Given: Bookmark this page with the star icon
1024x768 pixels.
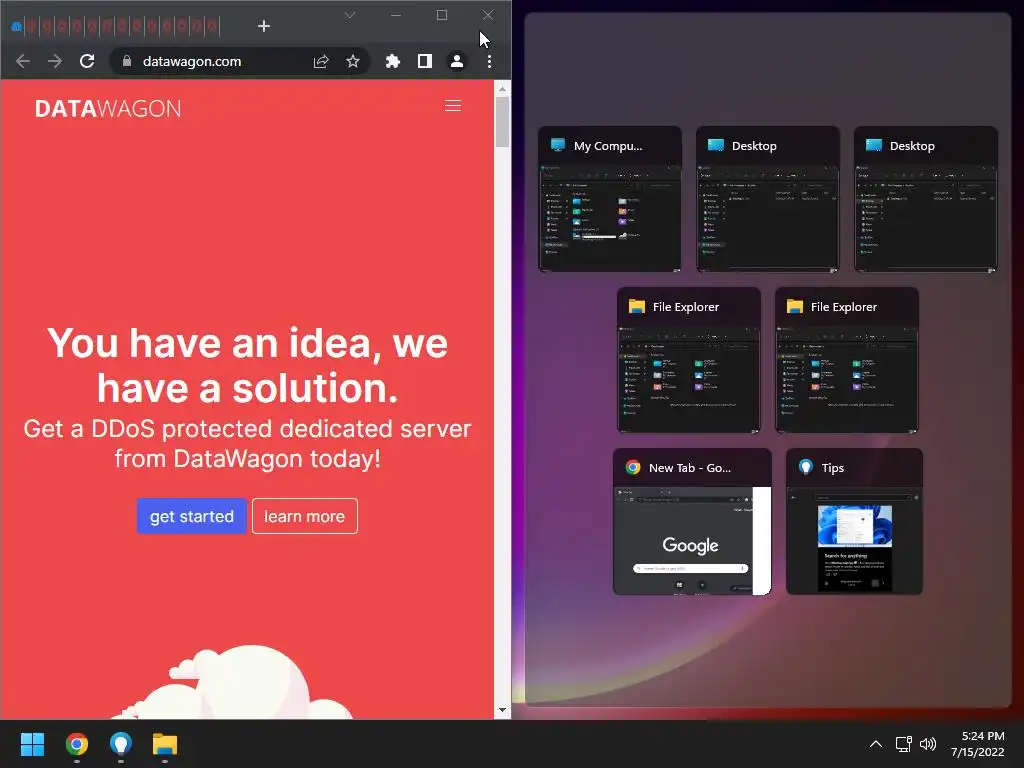Looking at the screenshot, I should pos(353,61).
